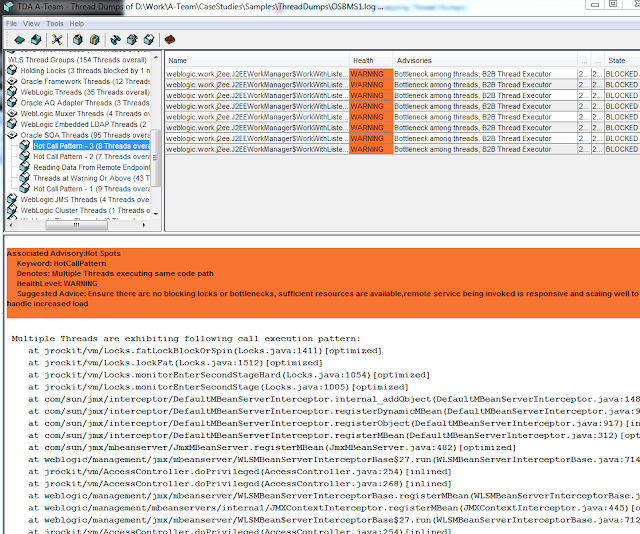The height and width of the screenshot is (534, 640).
Task: Click the crossed tools preferences icon
Action: [57, 40]
